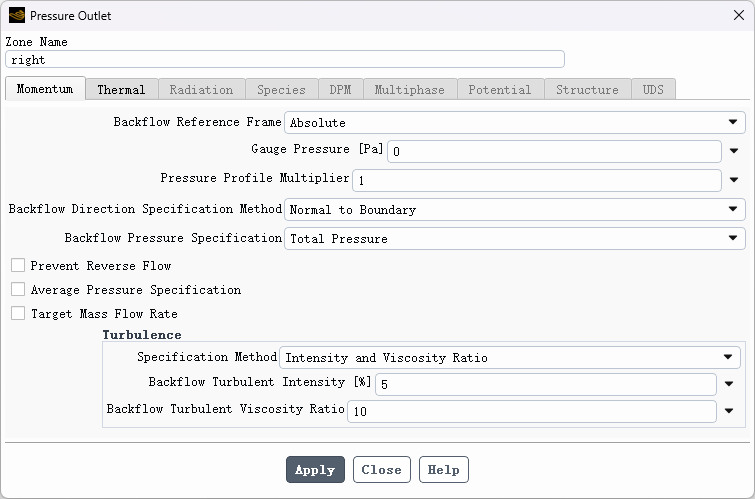
Task: Click the Help button
Action: 443,470
